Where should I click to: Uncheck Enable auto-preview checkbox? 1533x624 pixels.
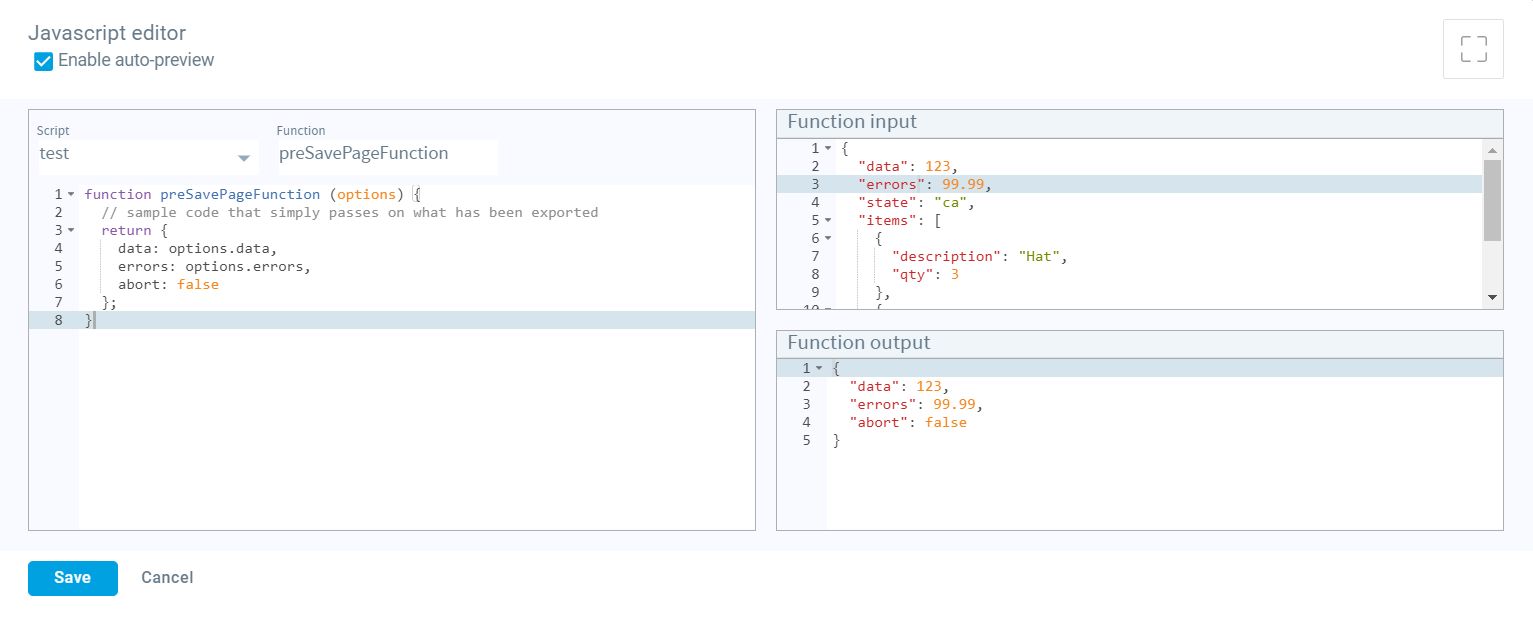pyautogui.click(x=43, y=61)
